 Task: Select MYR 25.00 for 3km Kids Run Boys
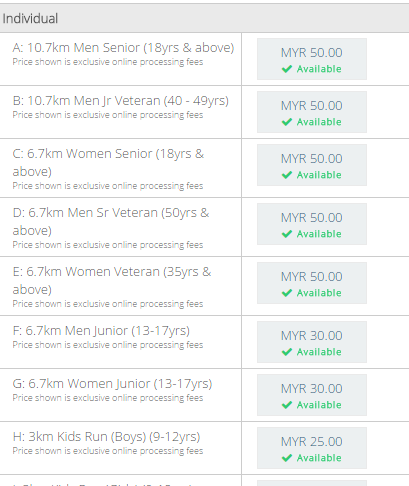(312, 448)
